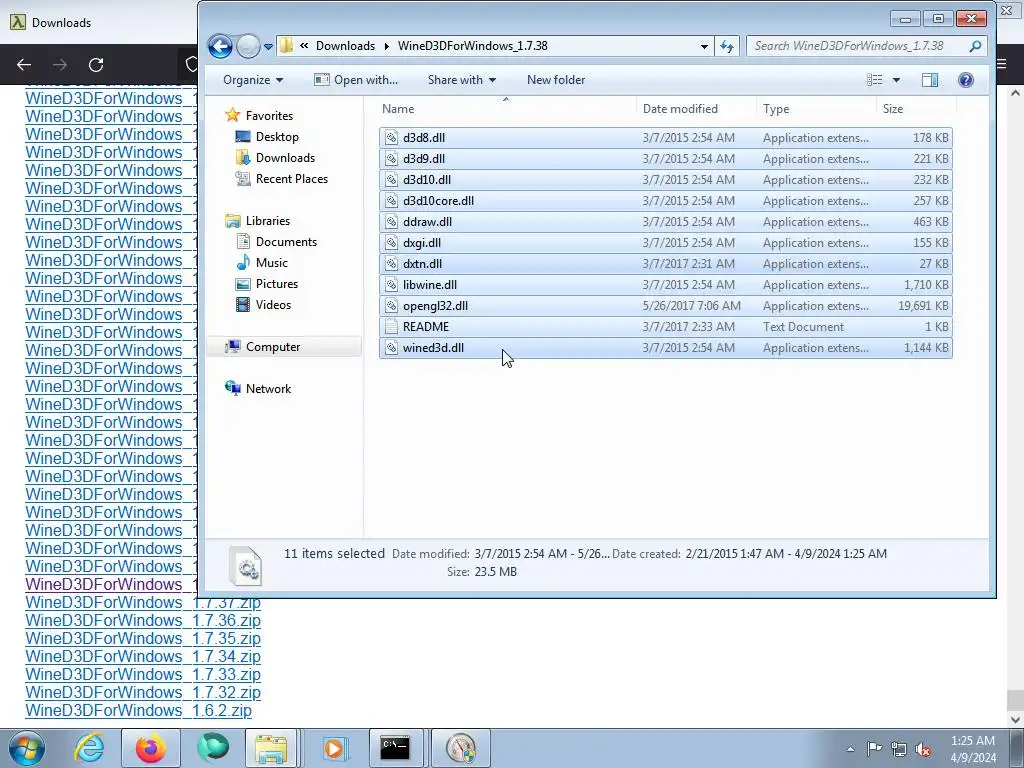Click the wined3d.dll file icon

point(391,347)
